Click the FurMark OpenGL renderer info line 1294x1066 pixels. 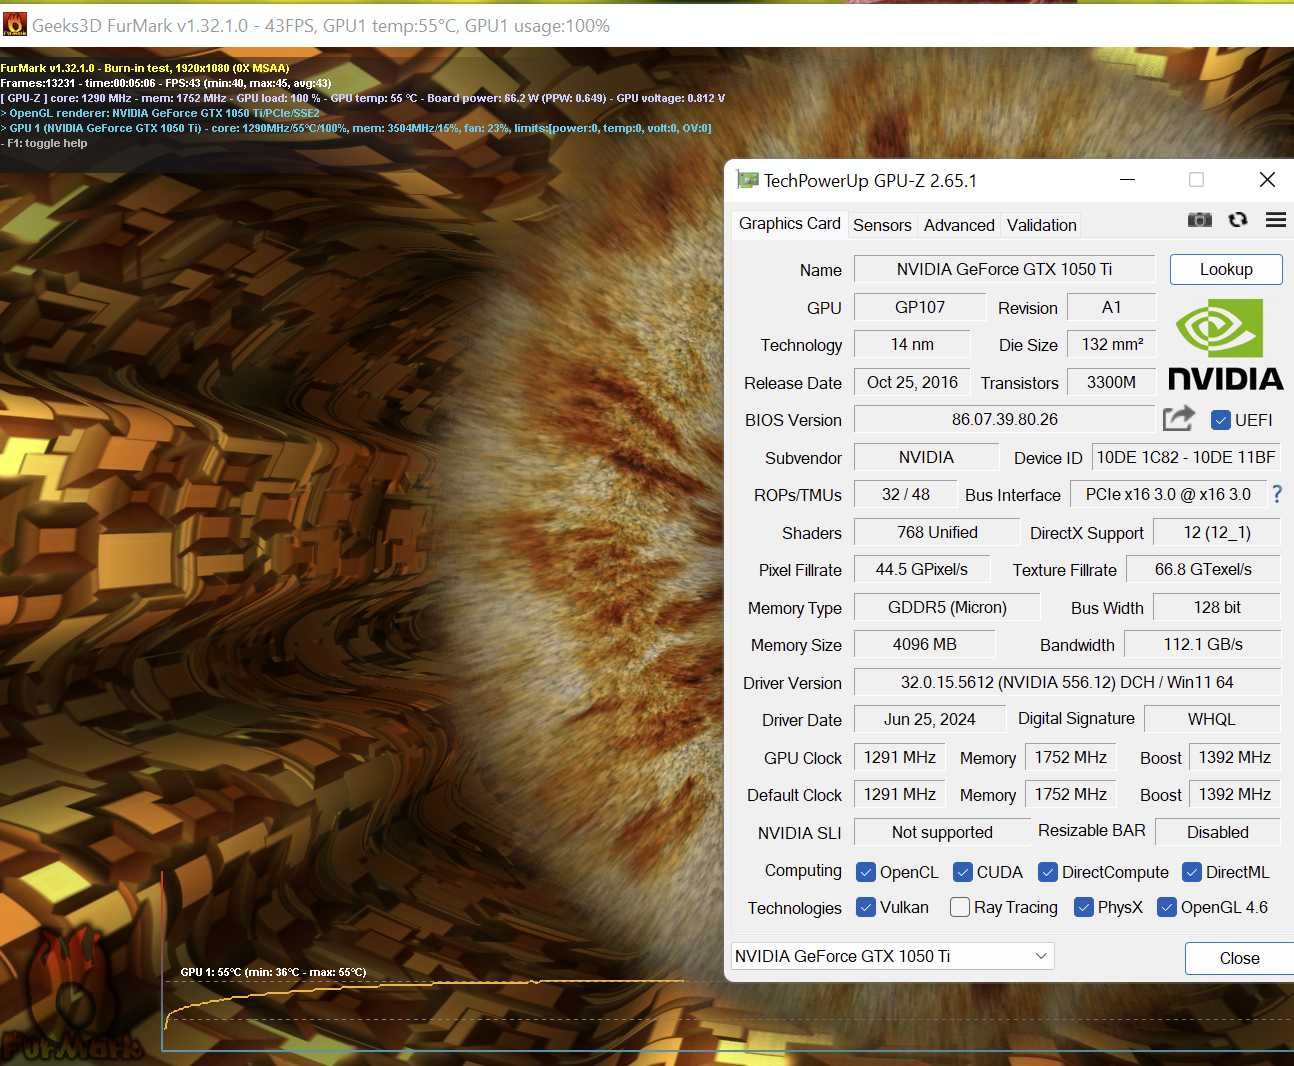click(160, 113)
